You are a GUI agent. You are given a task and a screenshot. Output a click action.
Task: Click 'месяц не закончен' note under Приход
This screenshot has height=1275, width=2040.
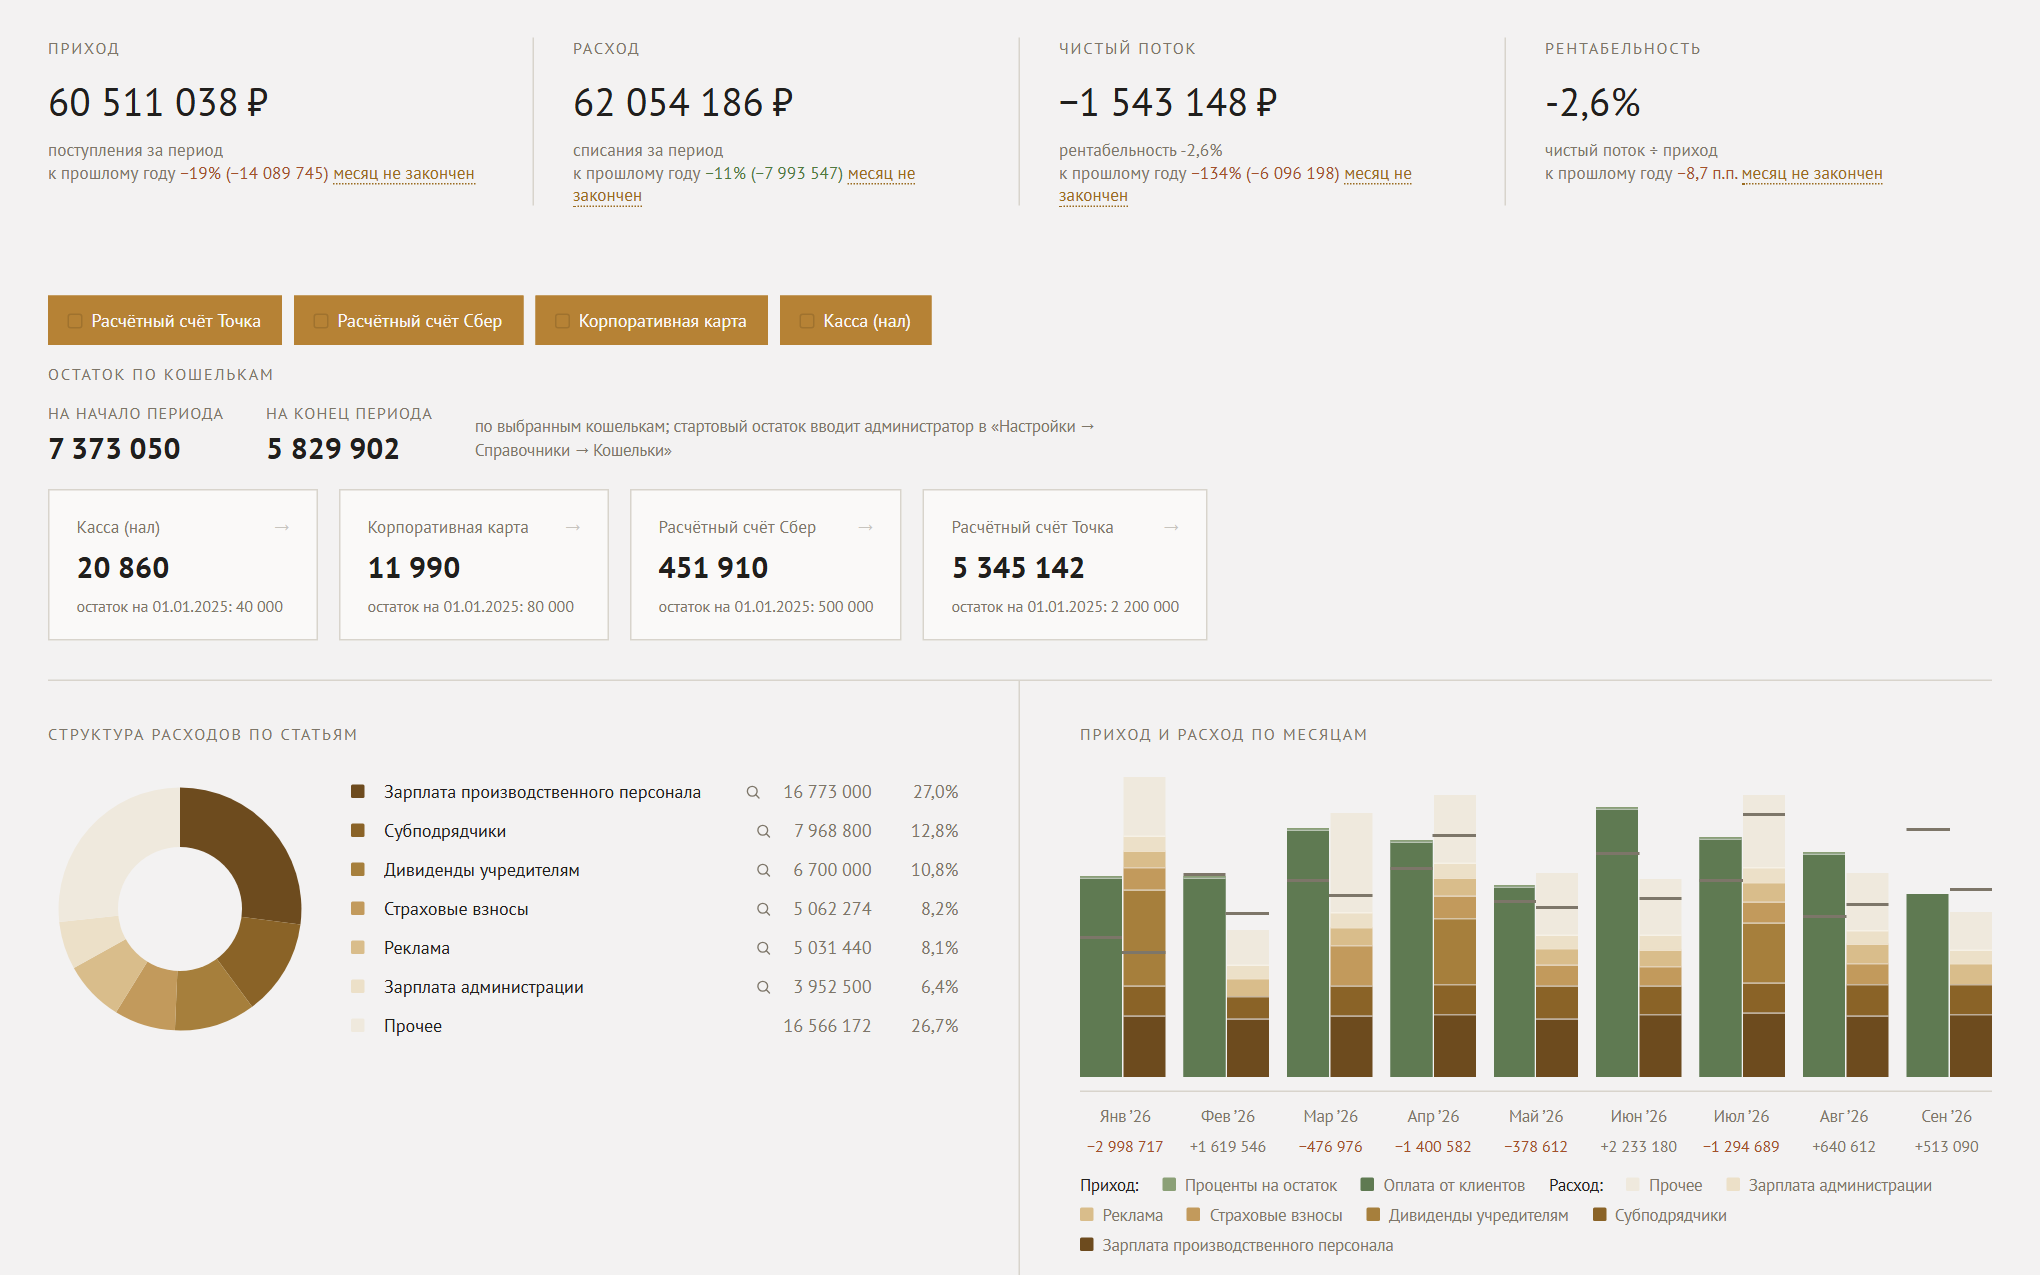404,173
